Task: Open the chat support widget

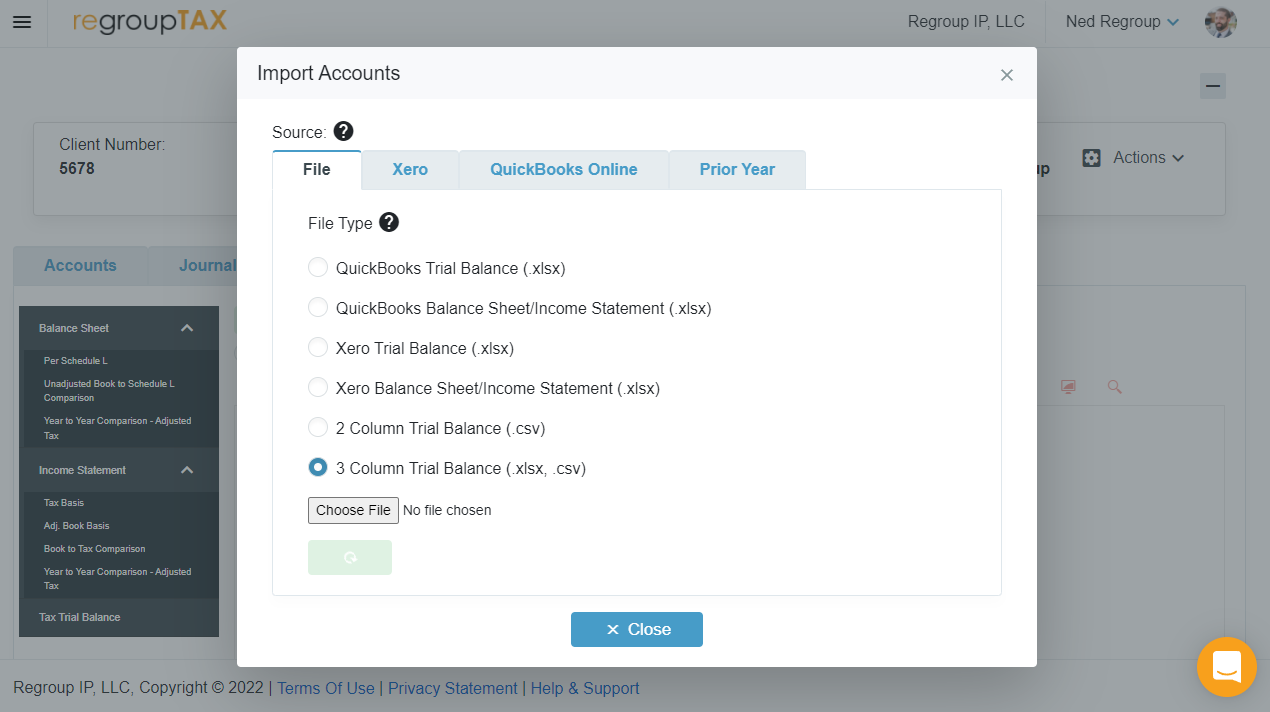Action: point(1227,667)
